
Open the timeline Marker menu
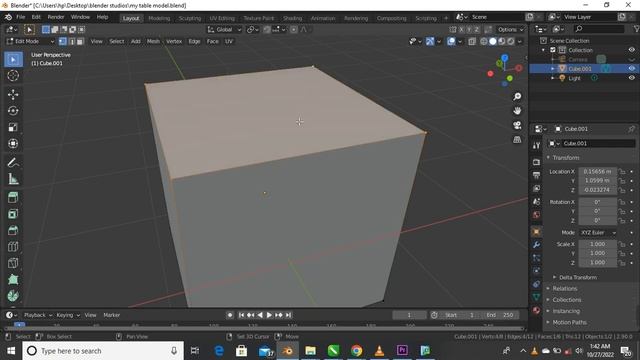pos(111,315)
